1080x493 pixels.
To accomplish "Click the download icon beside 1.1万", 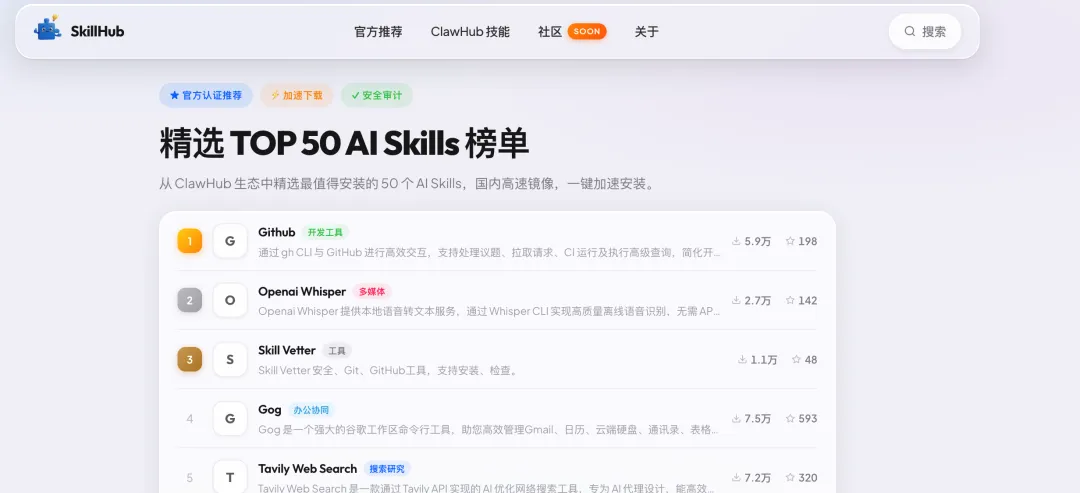I will click(x=742, y=359).
